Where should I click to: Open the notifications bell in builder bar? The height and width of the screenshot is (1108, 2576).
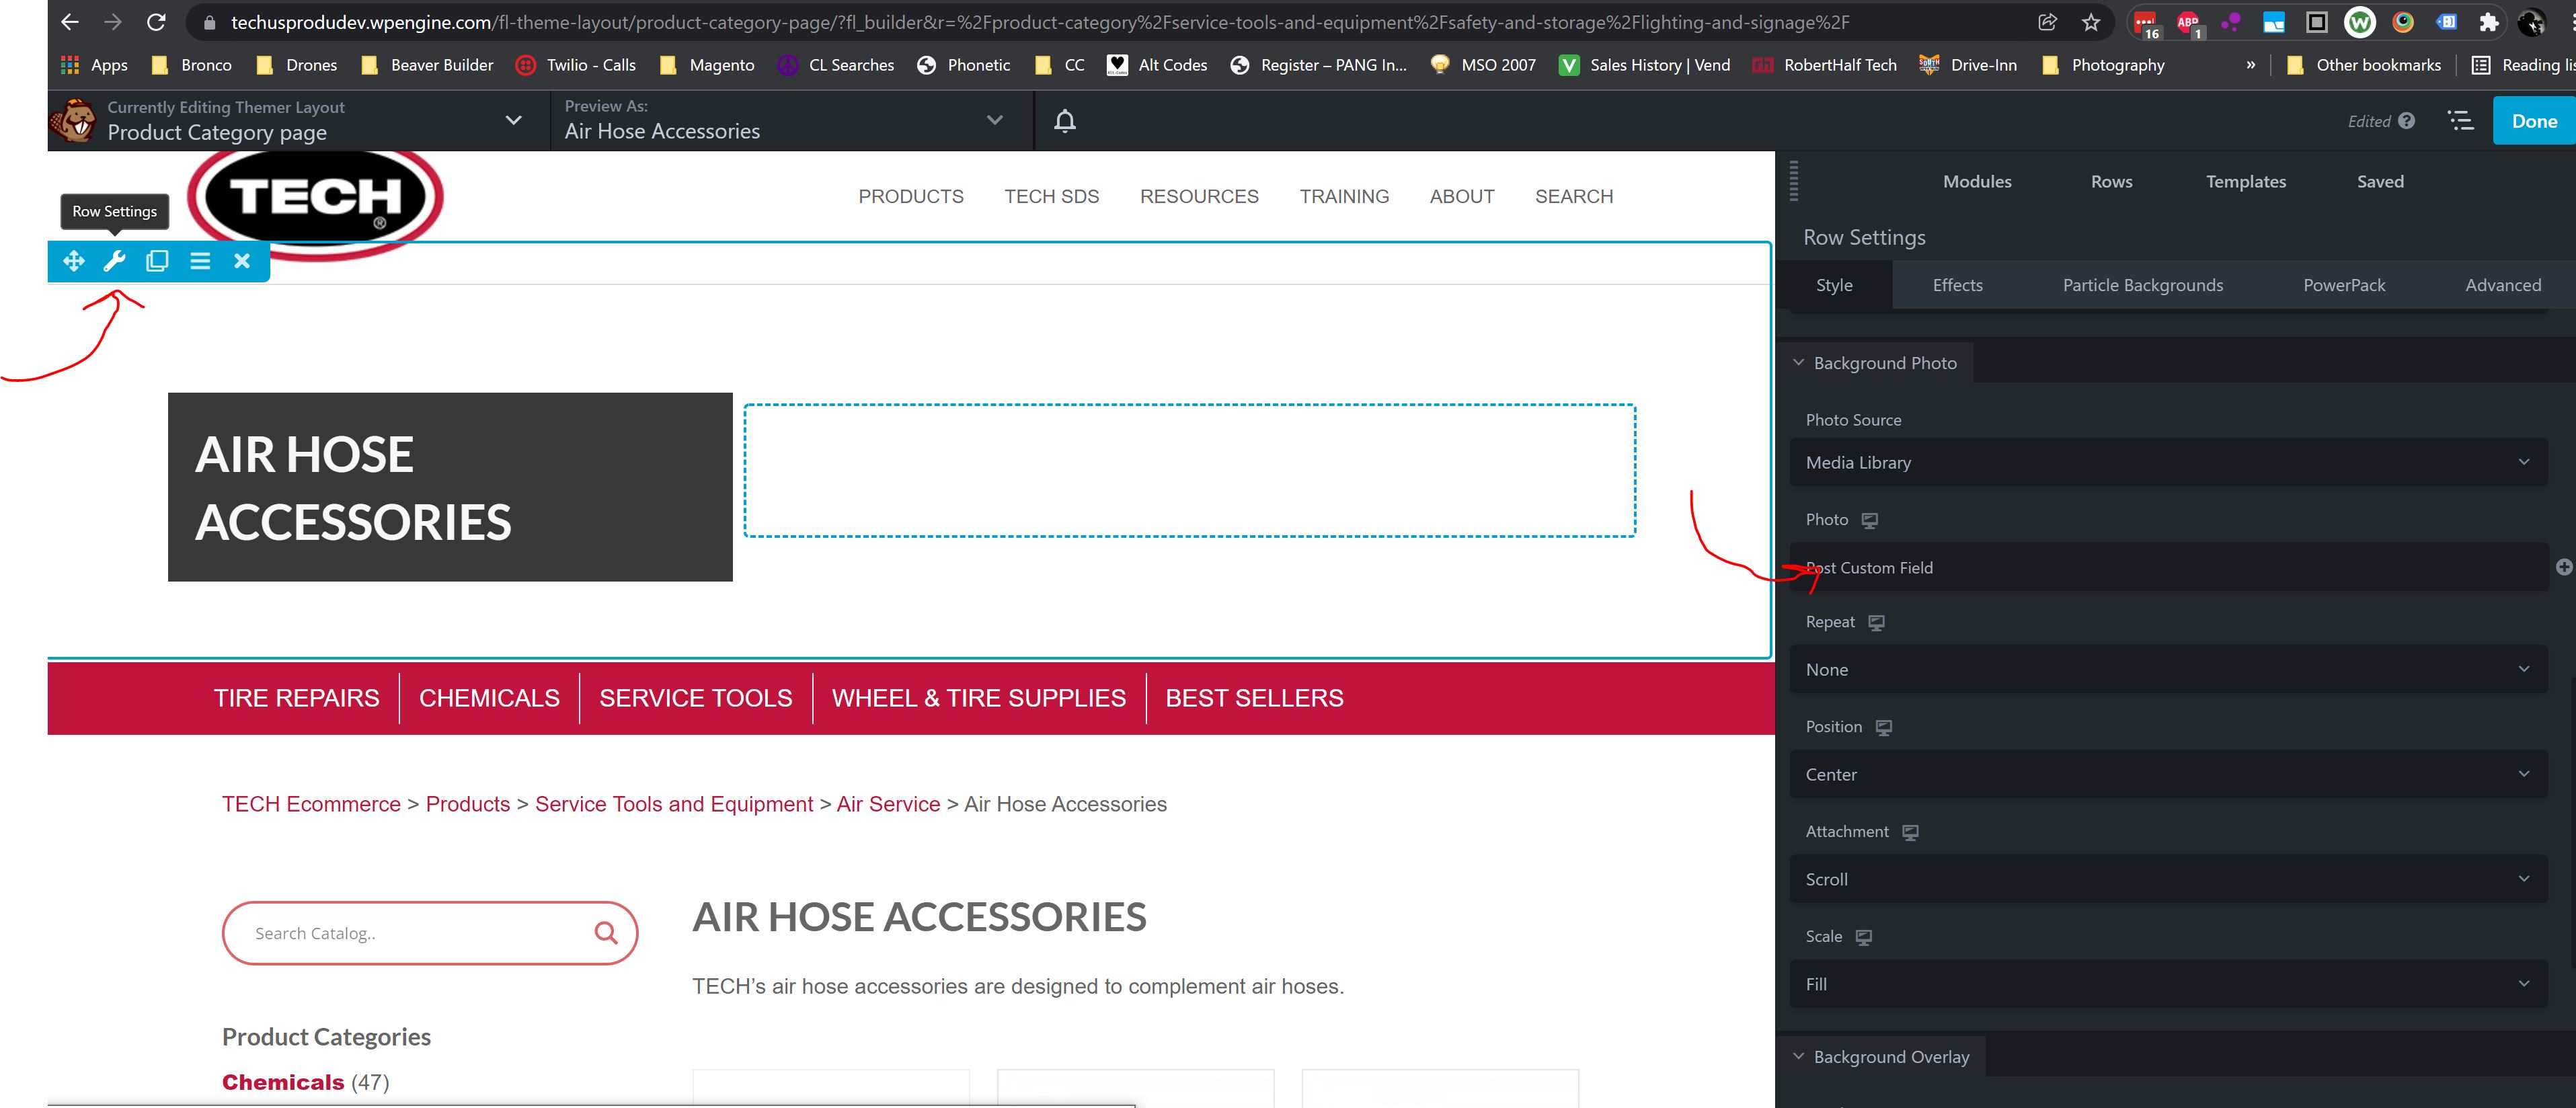click(1065, 121)
